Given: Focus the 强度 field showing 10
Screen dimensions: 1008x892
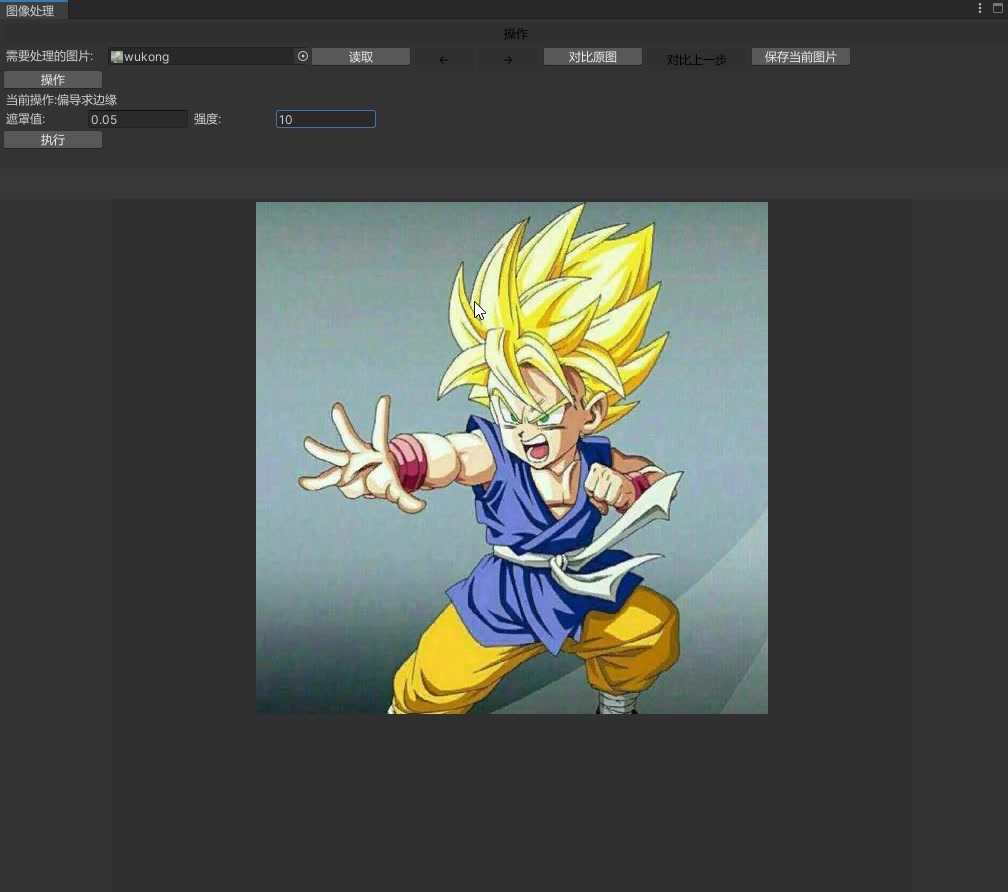Looking at the screenshot, I should 325,120.
